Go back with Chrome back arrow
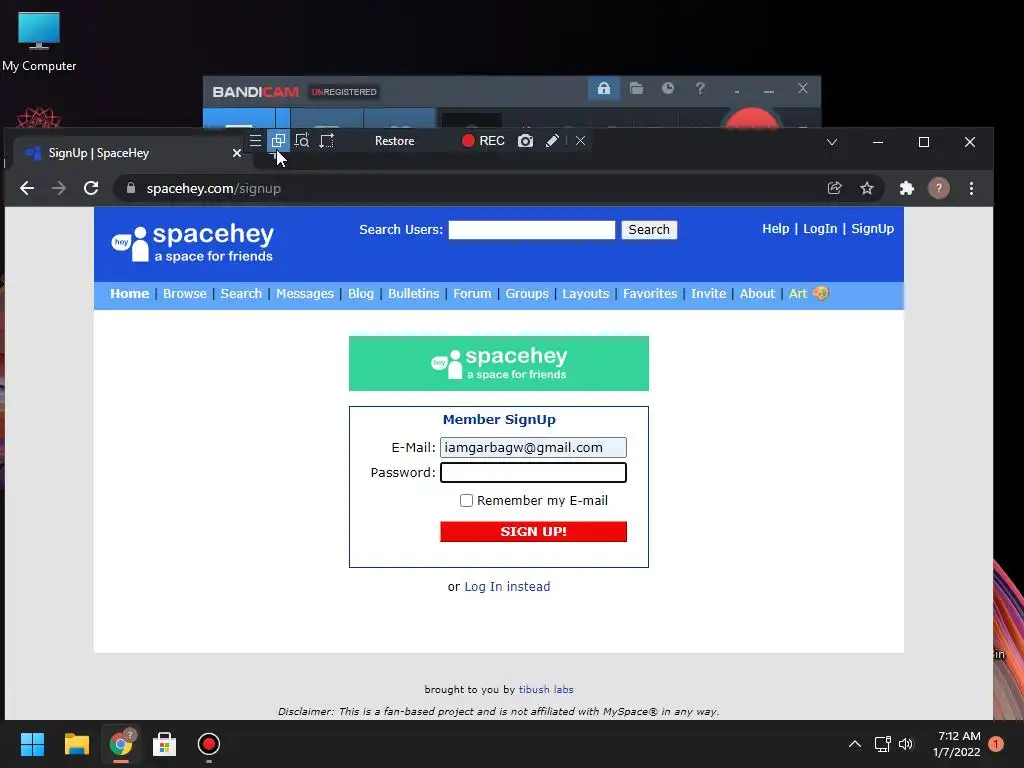The image size is (1024, 768). (x=27, y=188)
